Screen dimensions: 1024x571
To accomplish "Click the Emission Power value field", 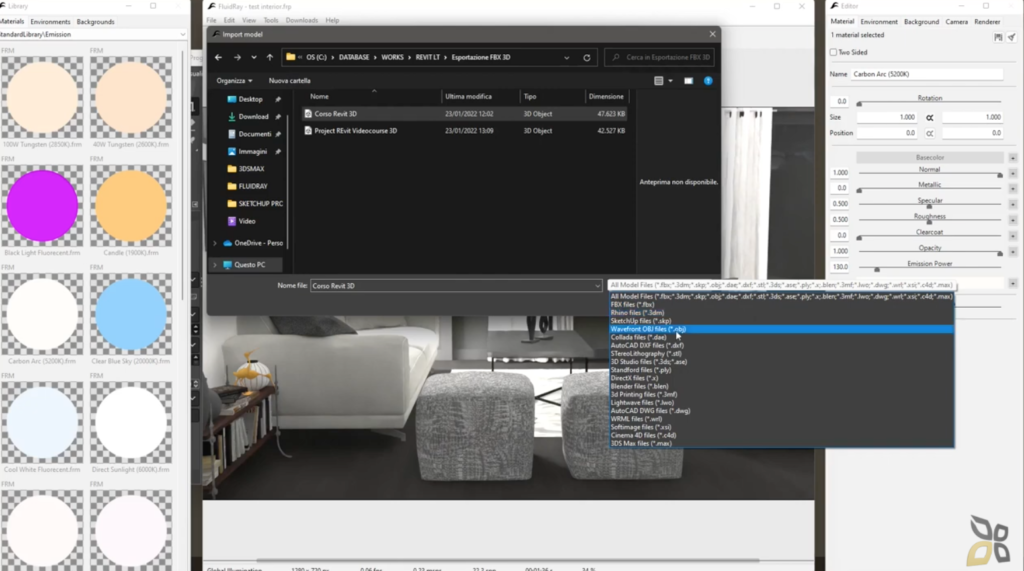I will click(840, 267).
